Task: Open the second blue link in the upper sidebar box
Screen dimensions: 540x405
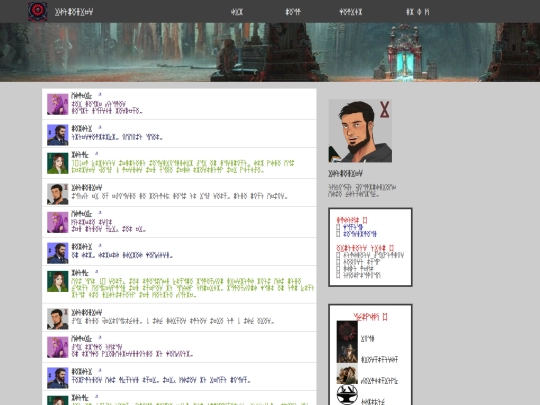Action: pos(360,234)
